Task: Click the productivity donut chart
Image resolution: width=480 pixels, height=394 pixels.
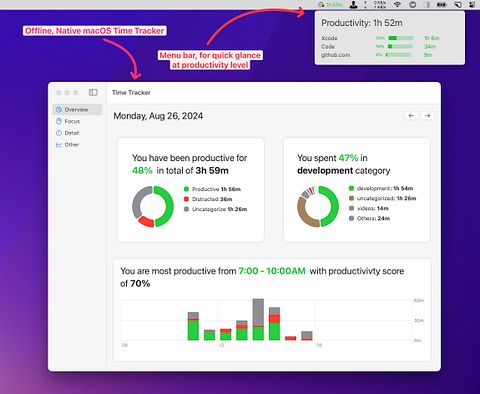Action: [x=153, y=206]
